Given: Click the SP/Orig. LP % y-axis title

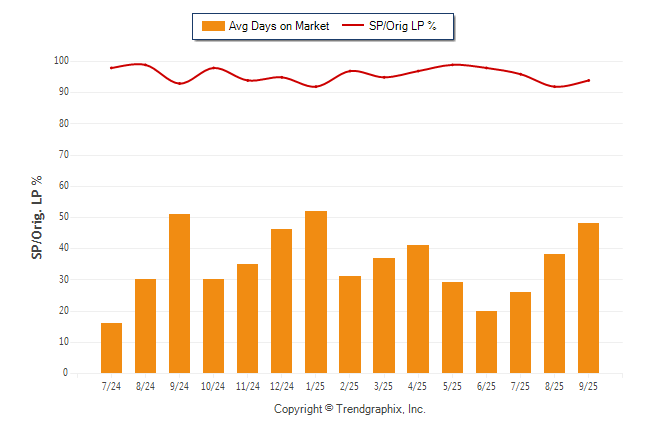Looking at the screenshot, I should click(x=37, y=217).
